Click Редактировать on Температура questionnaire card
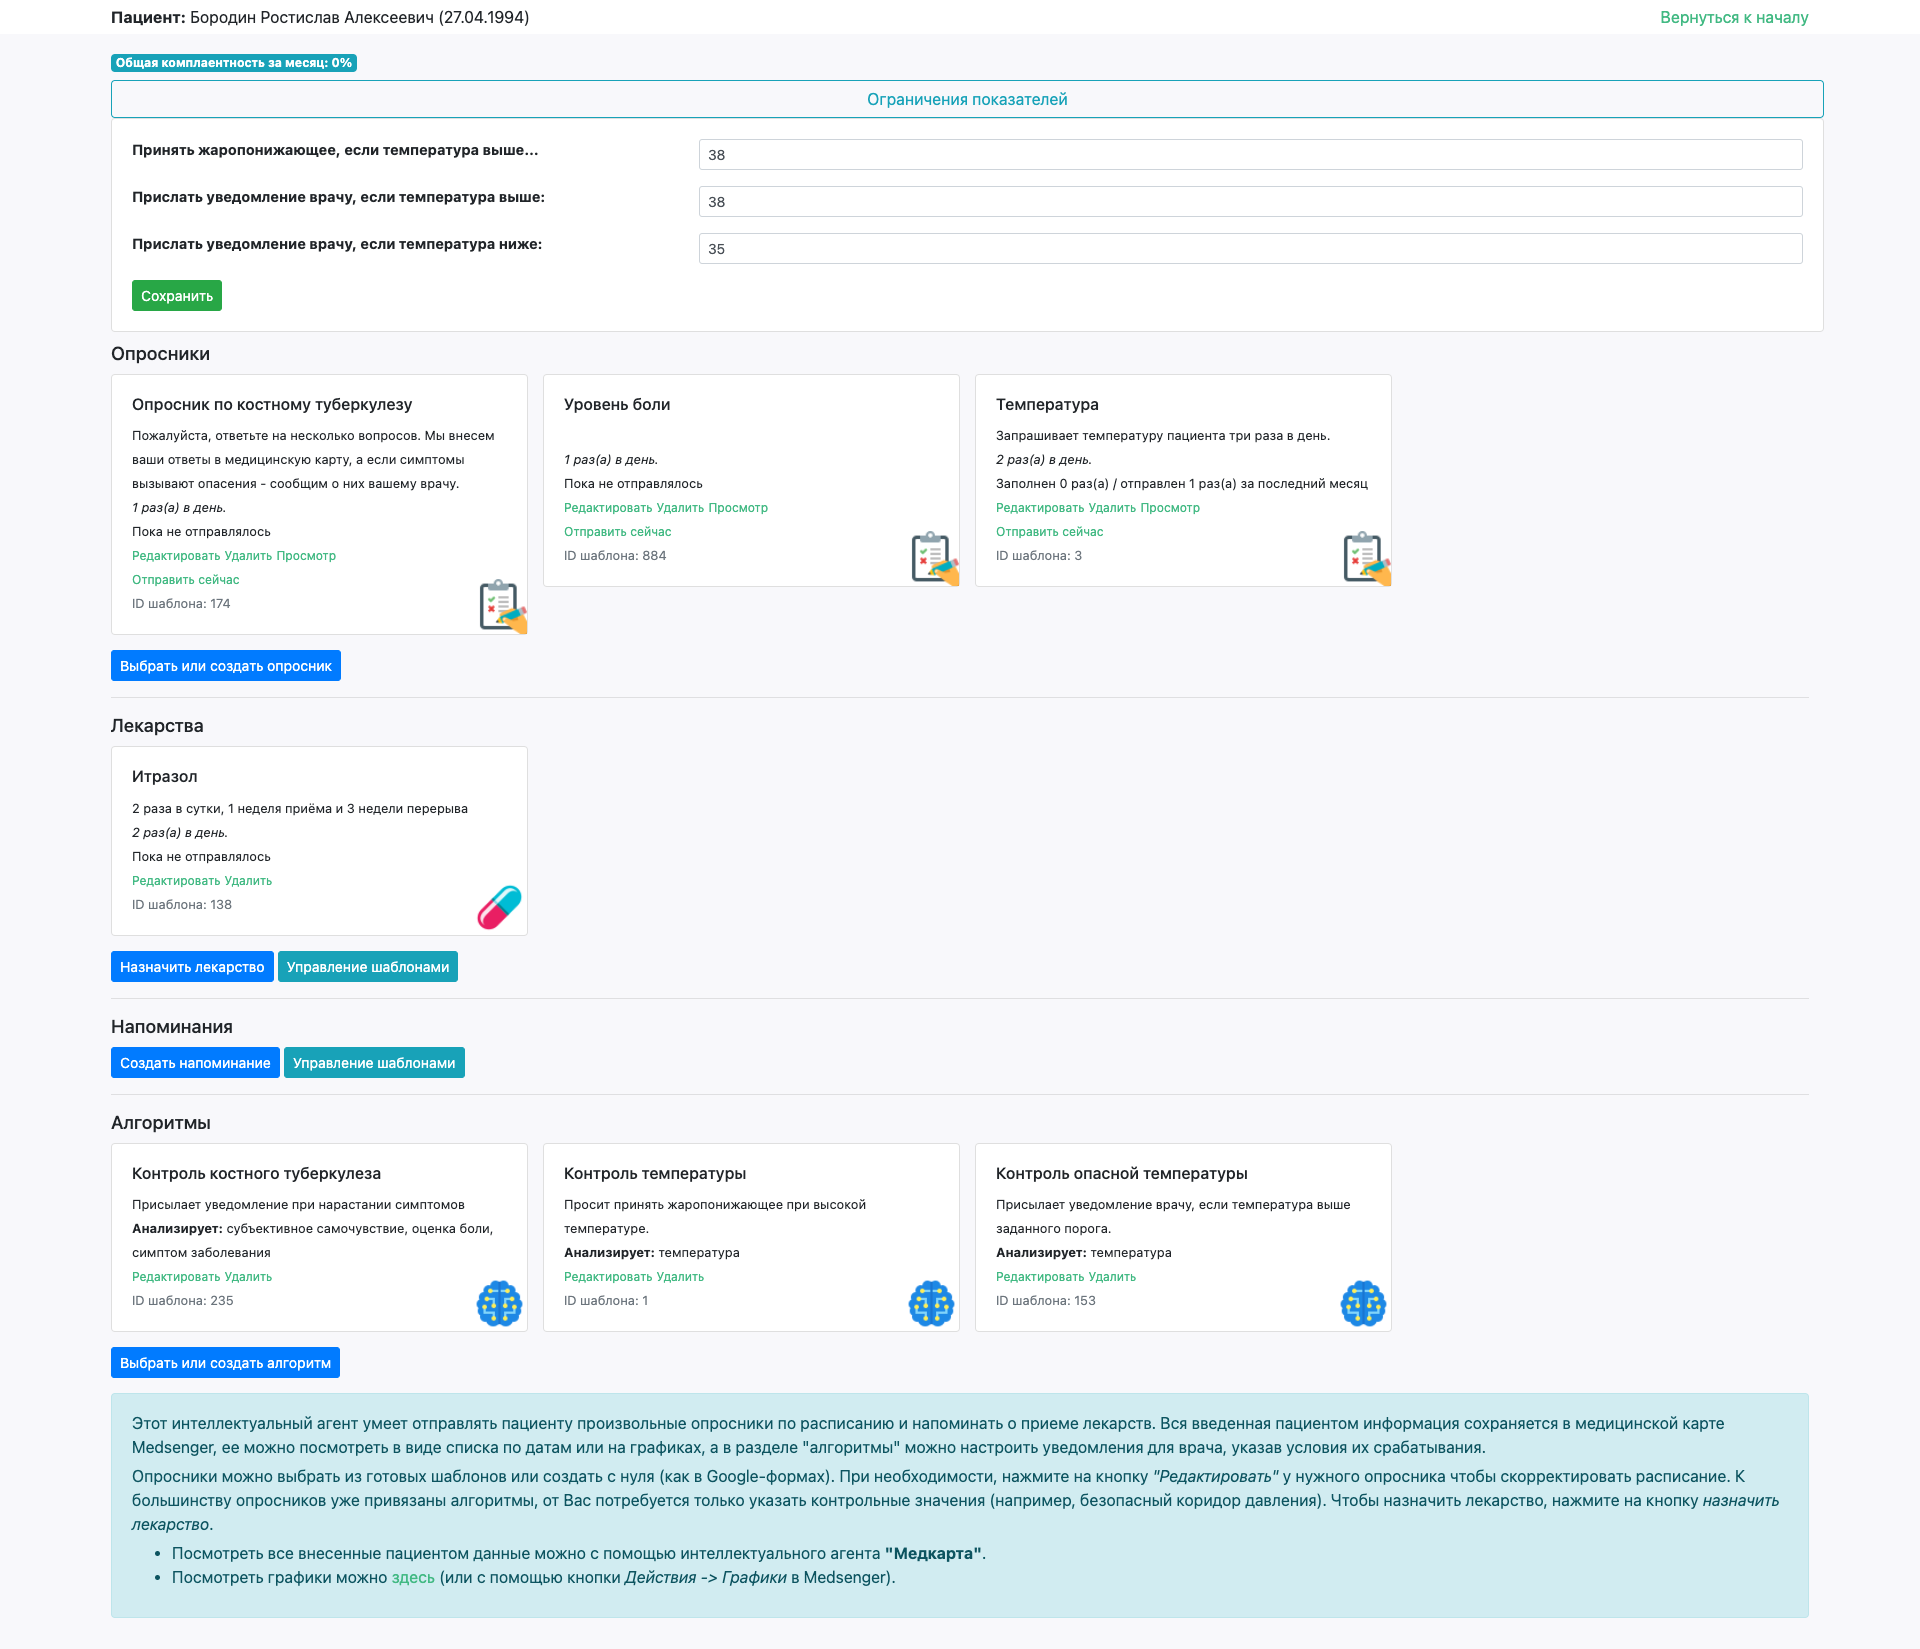 click(x=1039, y=508)
